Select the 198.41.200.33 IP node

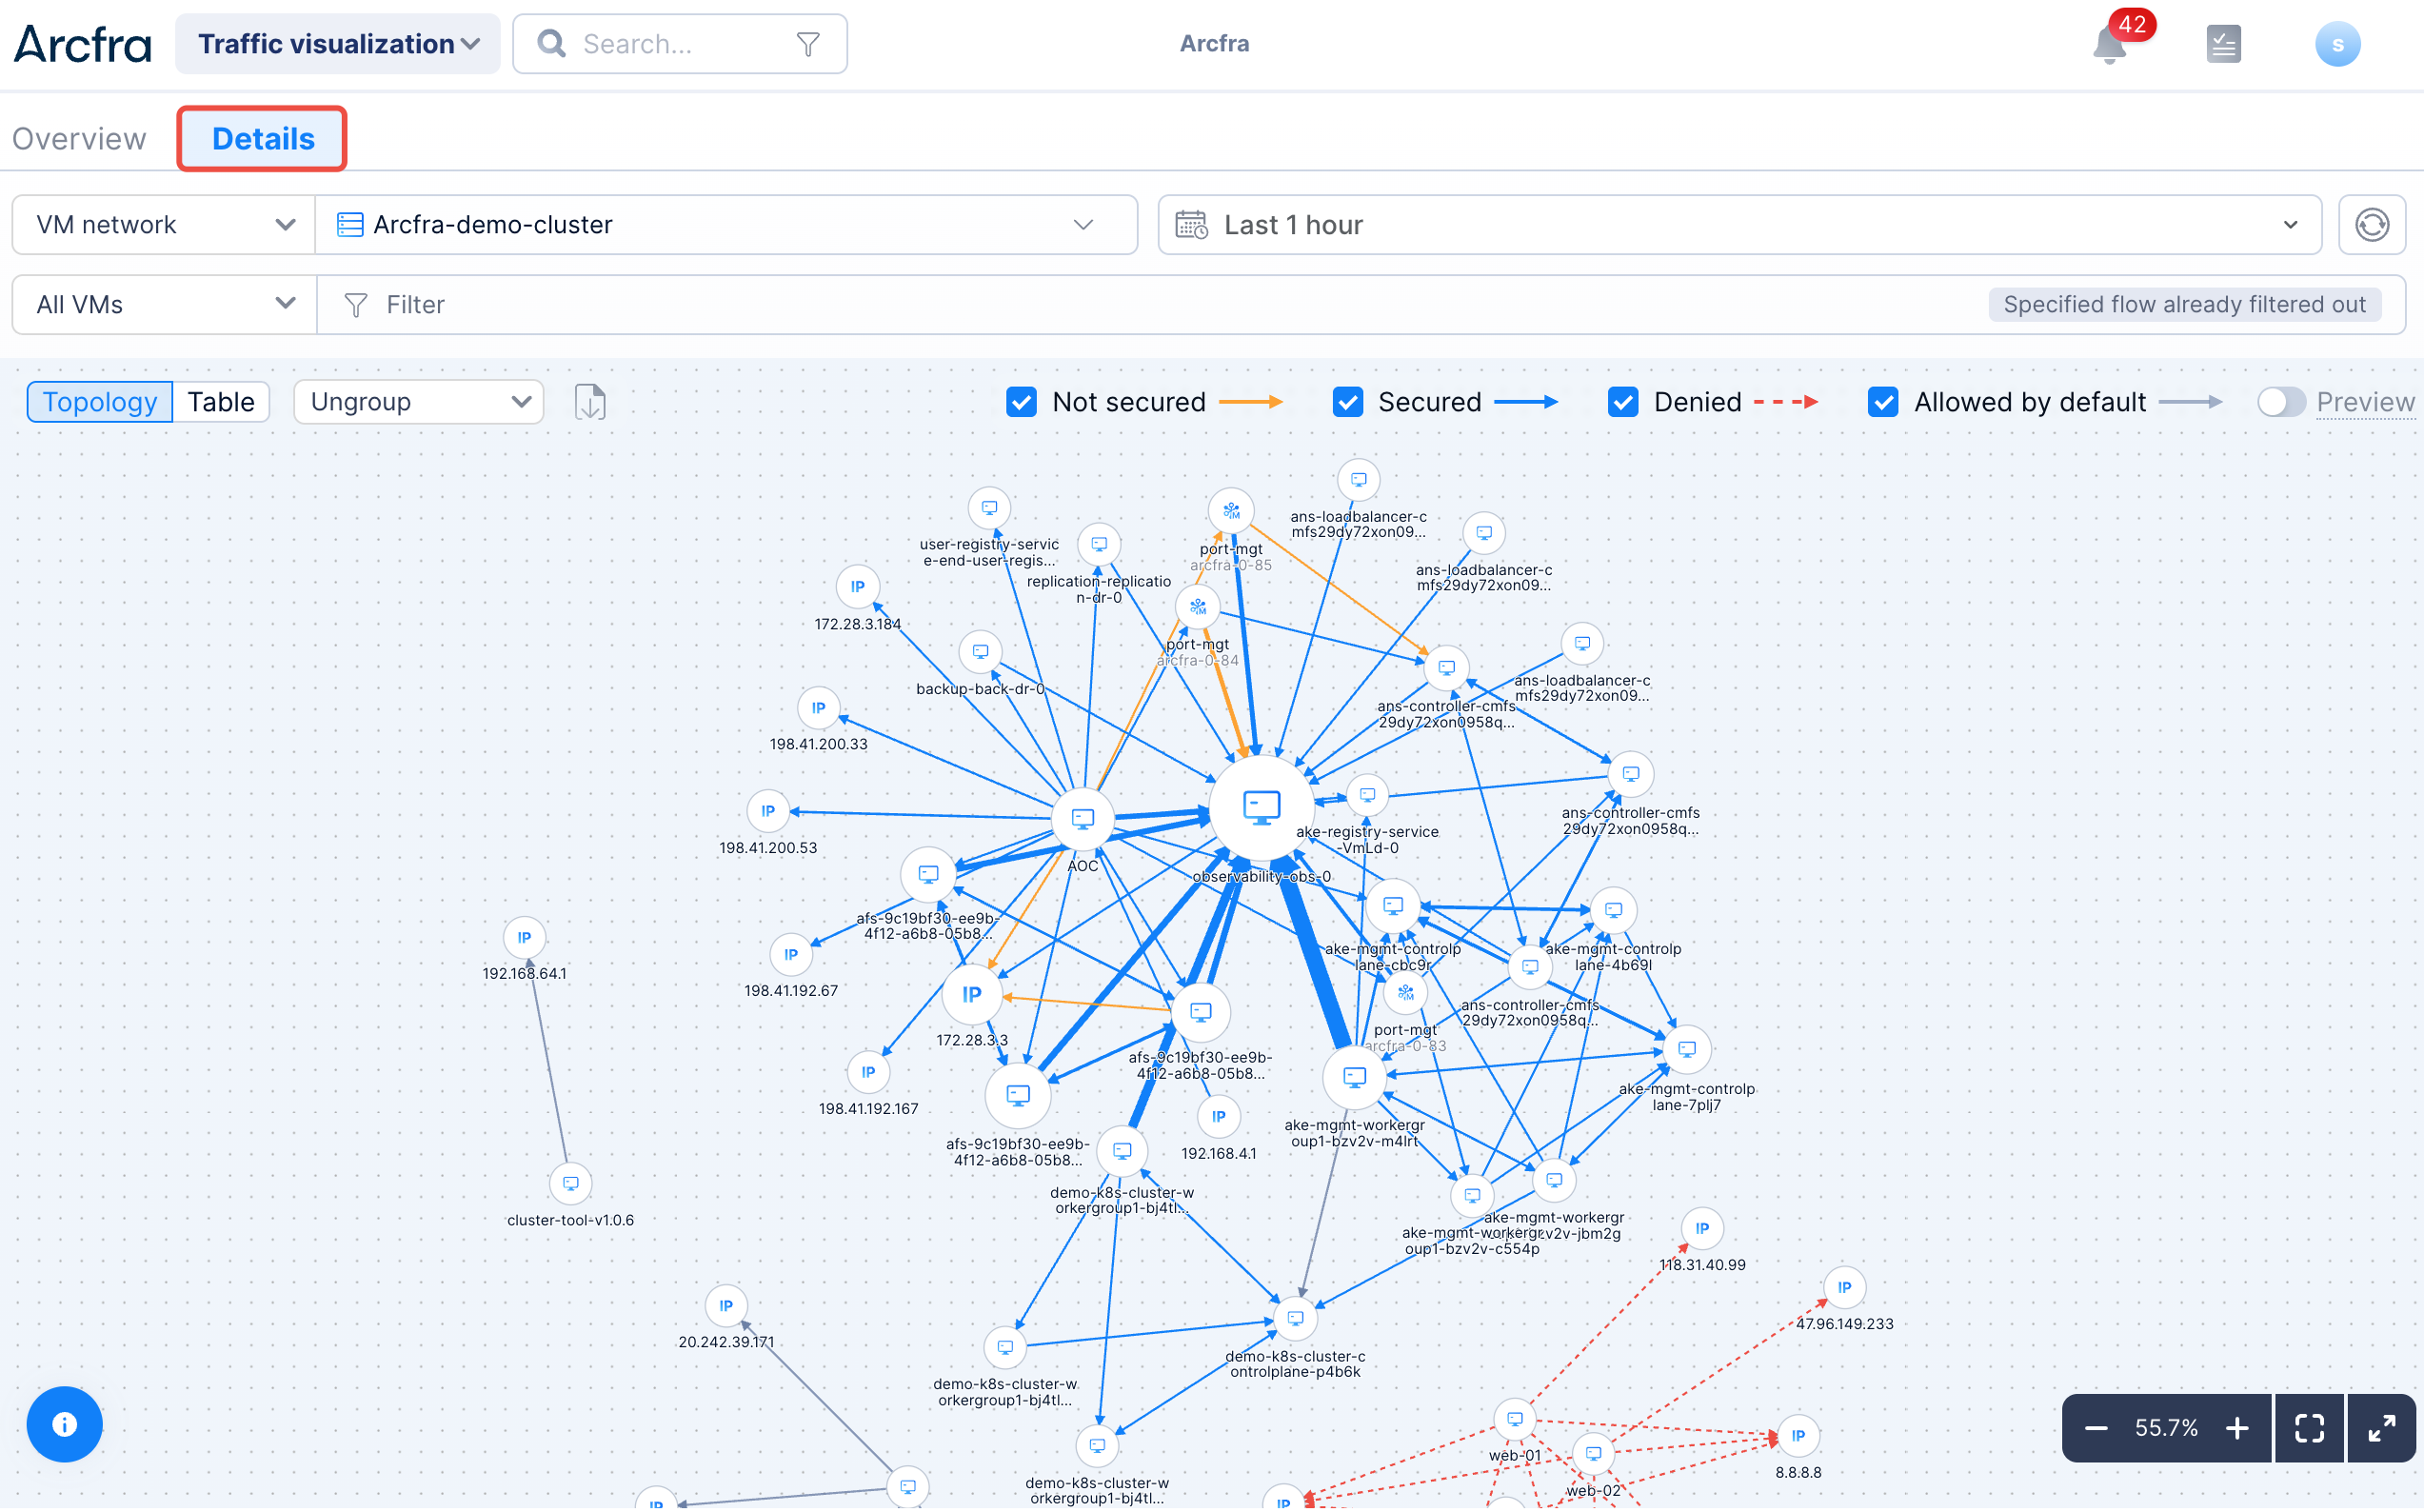click(818, 708)
